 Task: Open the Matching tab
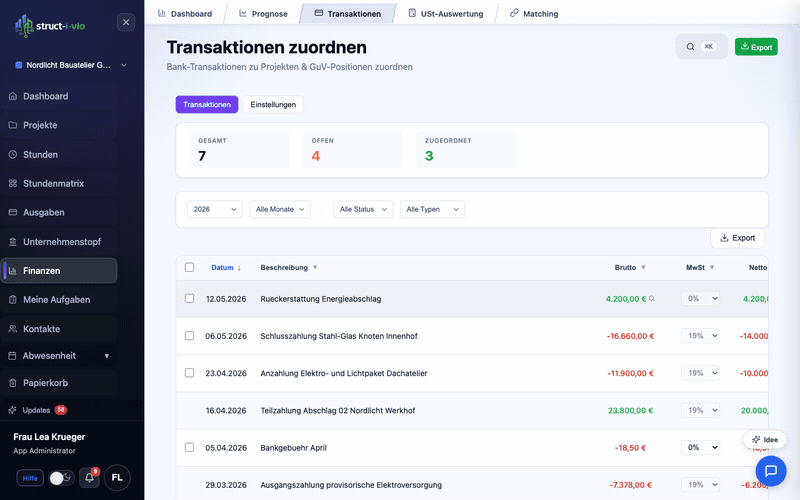[533, 14]
